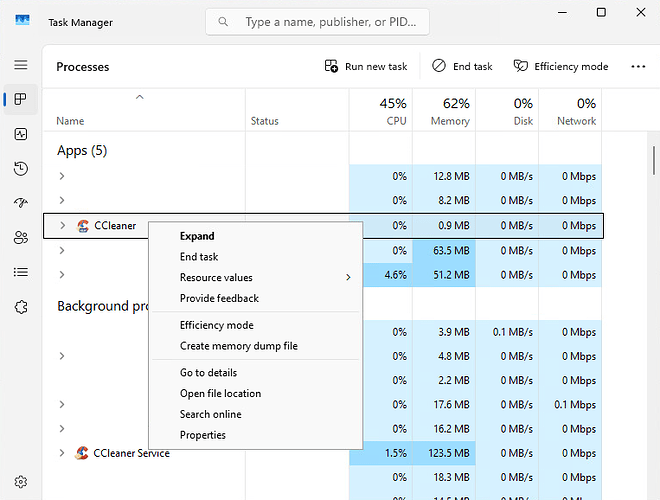This screenshot has height=500, width=660.
Task: Expand the app row using 12.8 MB
Action: click(62, 176)
